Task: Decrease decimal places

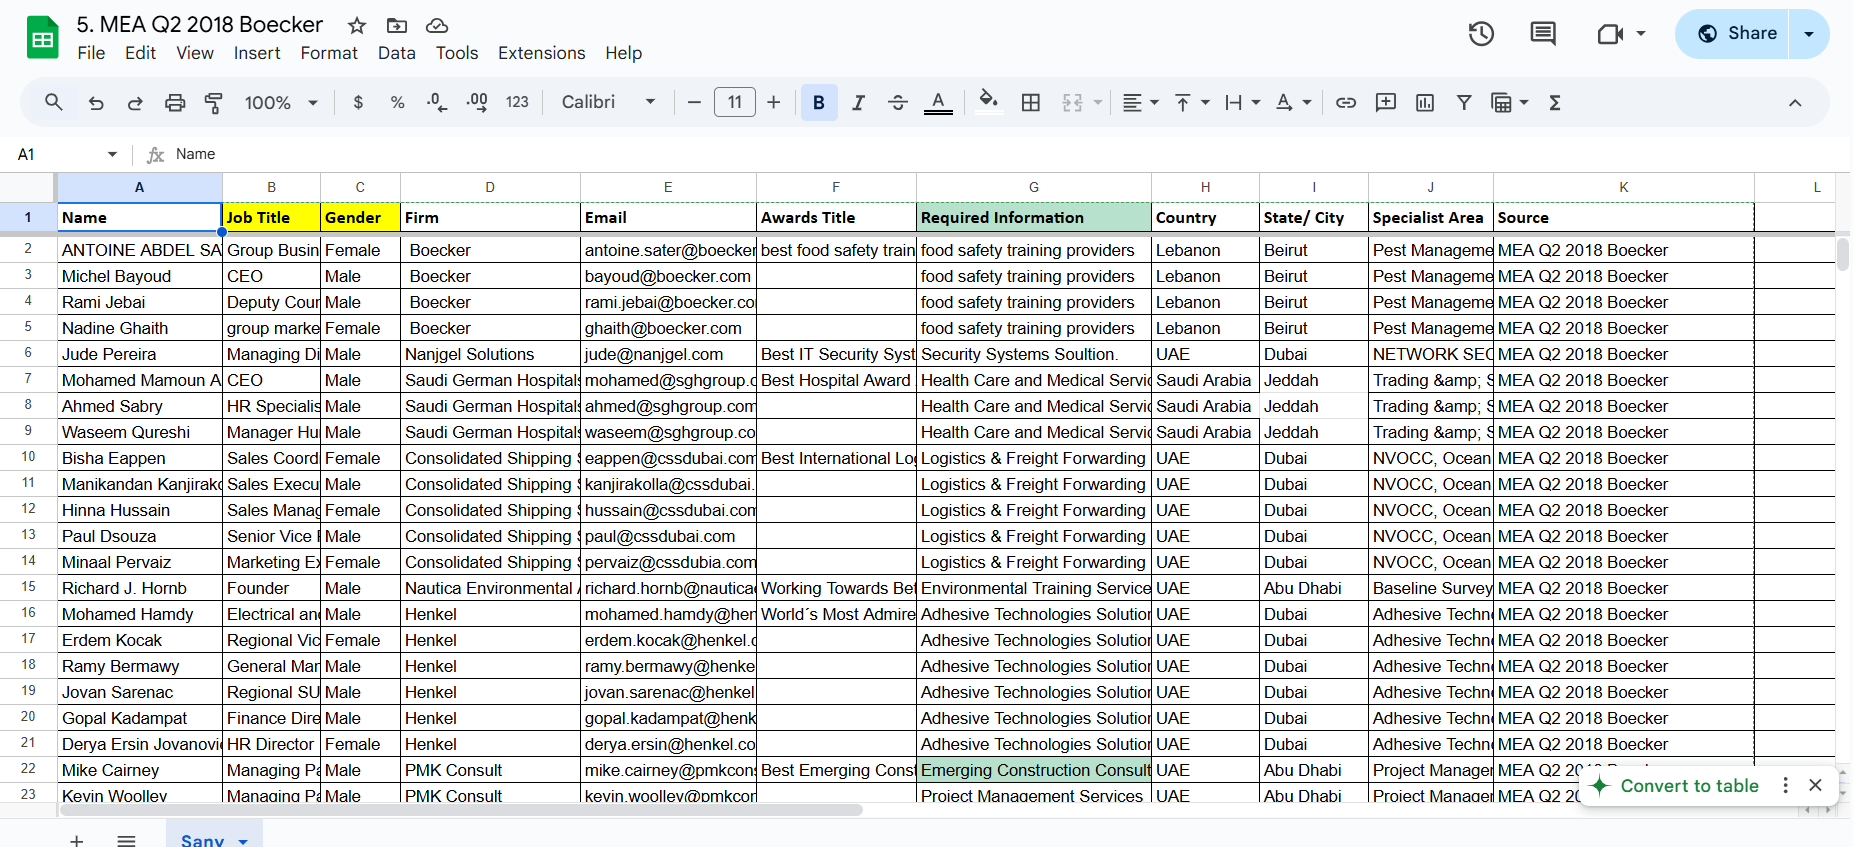Action: point(437,102)
